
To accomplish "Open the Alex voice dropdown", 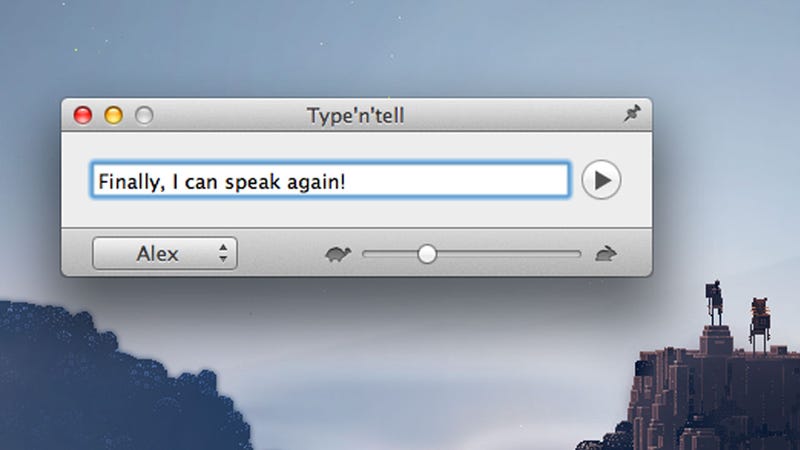I will click(x=165, y=253).
